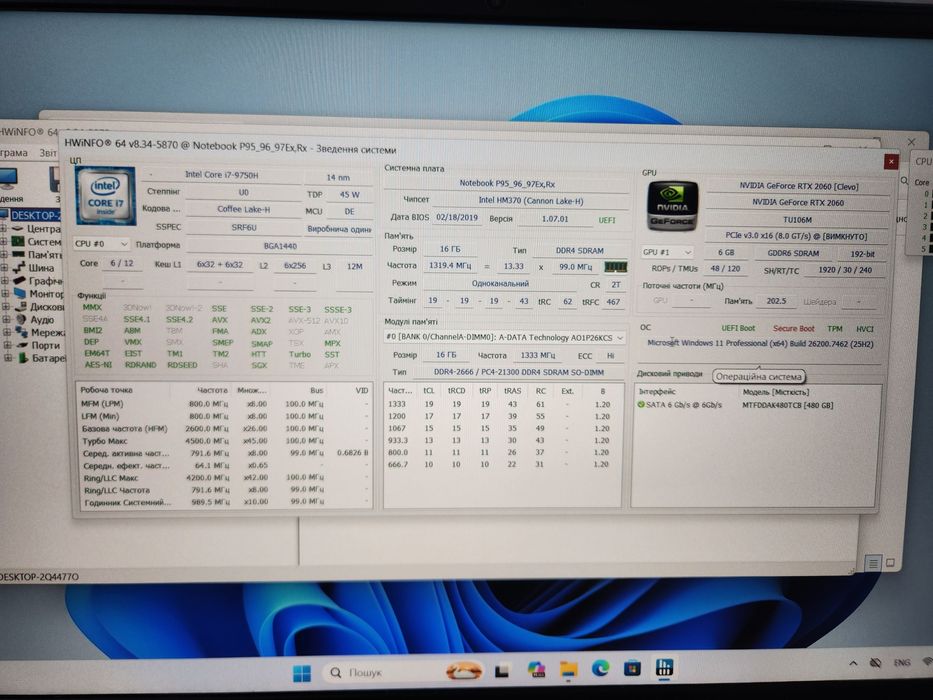Expand the Шина tree node
933x700 pixels.
pos(5,268)
